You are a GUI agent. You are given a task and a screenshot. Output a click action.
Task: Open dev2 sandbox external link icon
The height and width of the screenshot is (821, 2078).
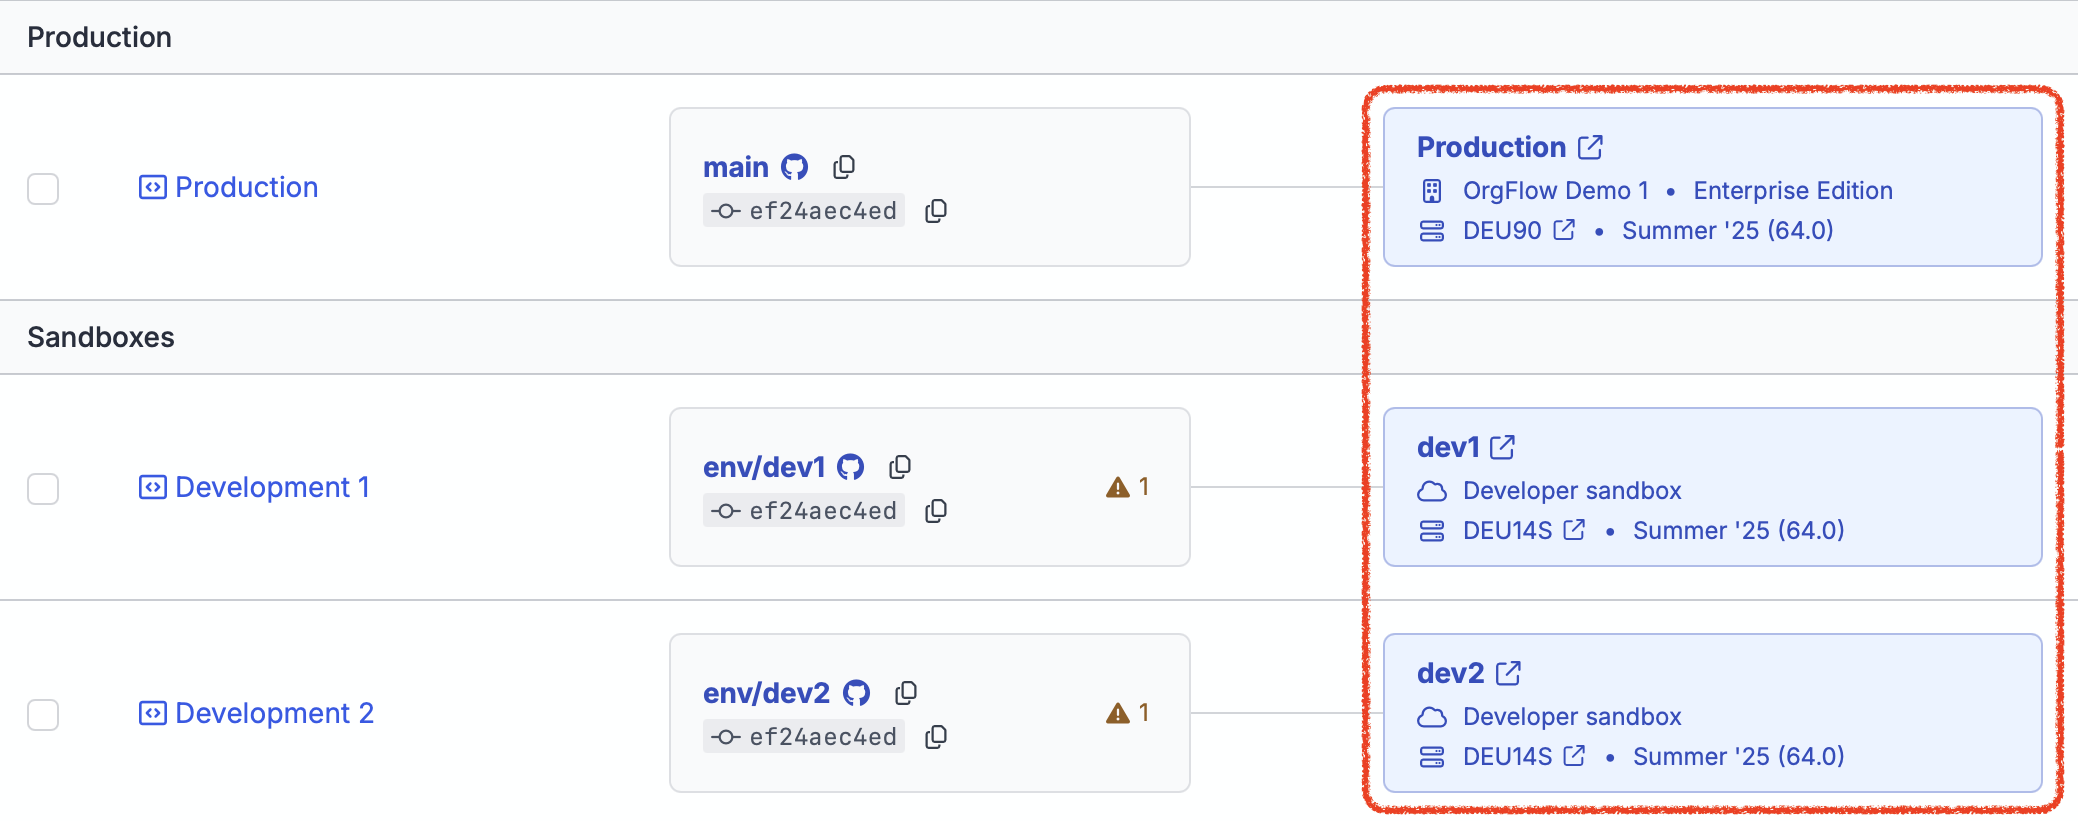click(1508, 673)
